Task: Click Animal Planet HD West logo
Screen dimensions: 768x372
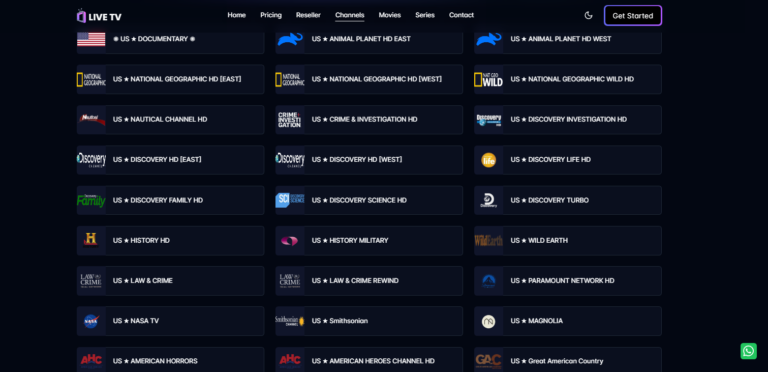Action: tap(489, 39)
